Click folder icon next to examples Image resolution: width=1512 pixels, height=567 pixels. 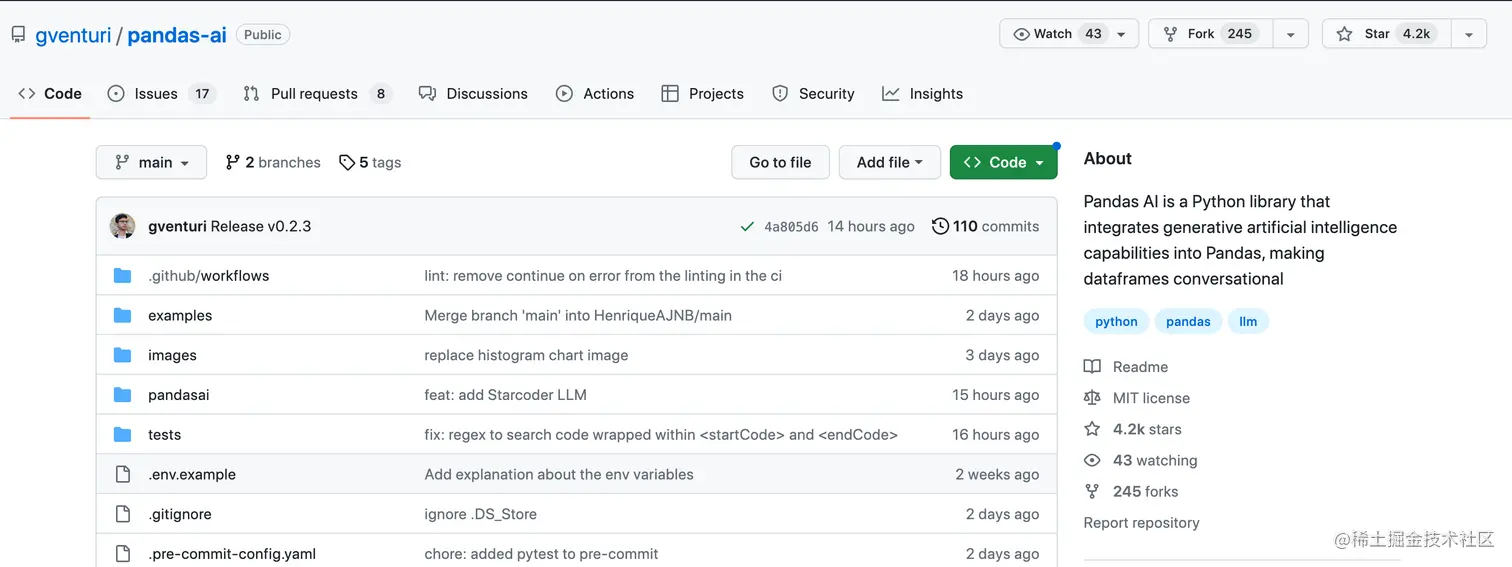[122, 316]
